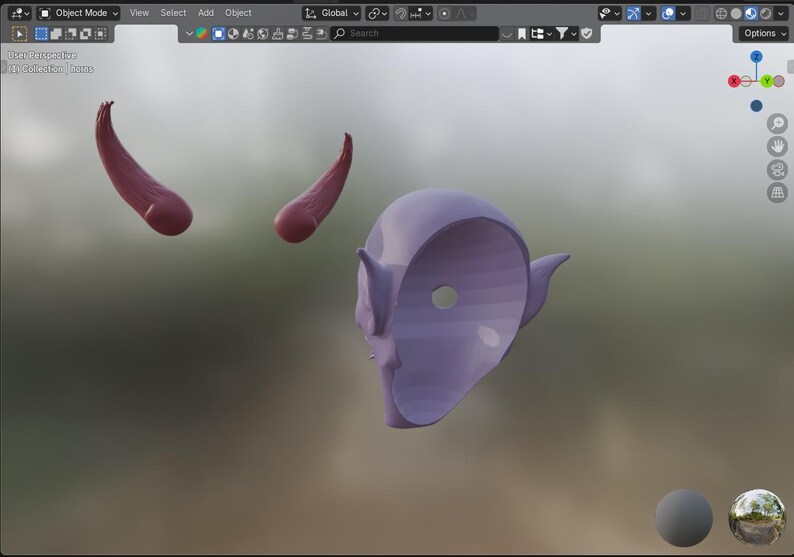Image resolution: width=794 pixels, height=557 pixels.
Task: Click the path-shaped filter icon
Action: (307, 33)
